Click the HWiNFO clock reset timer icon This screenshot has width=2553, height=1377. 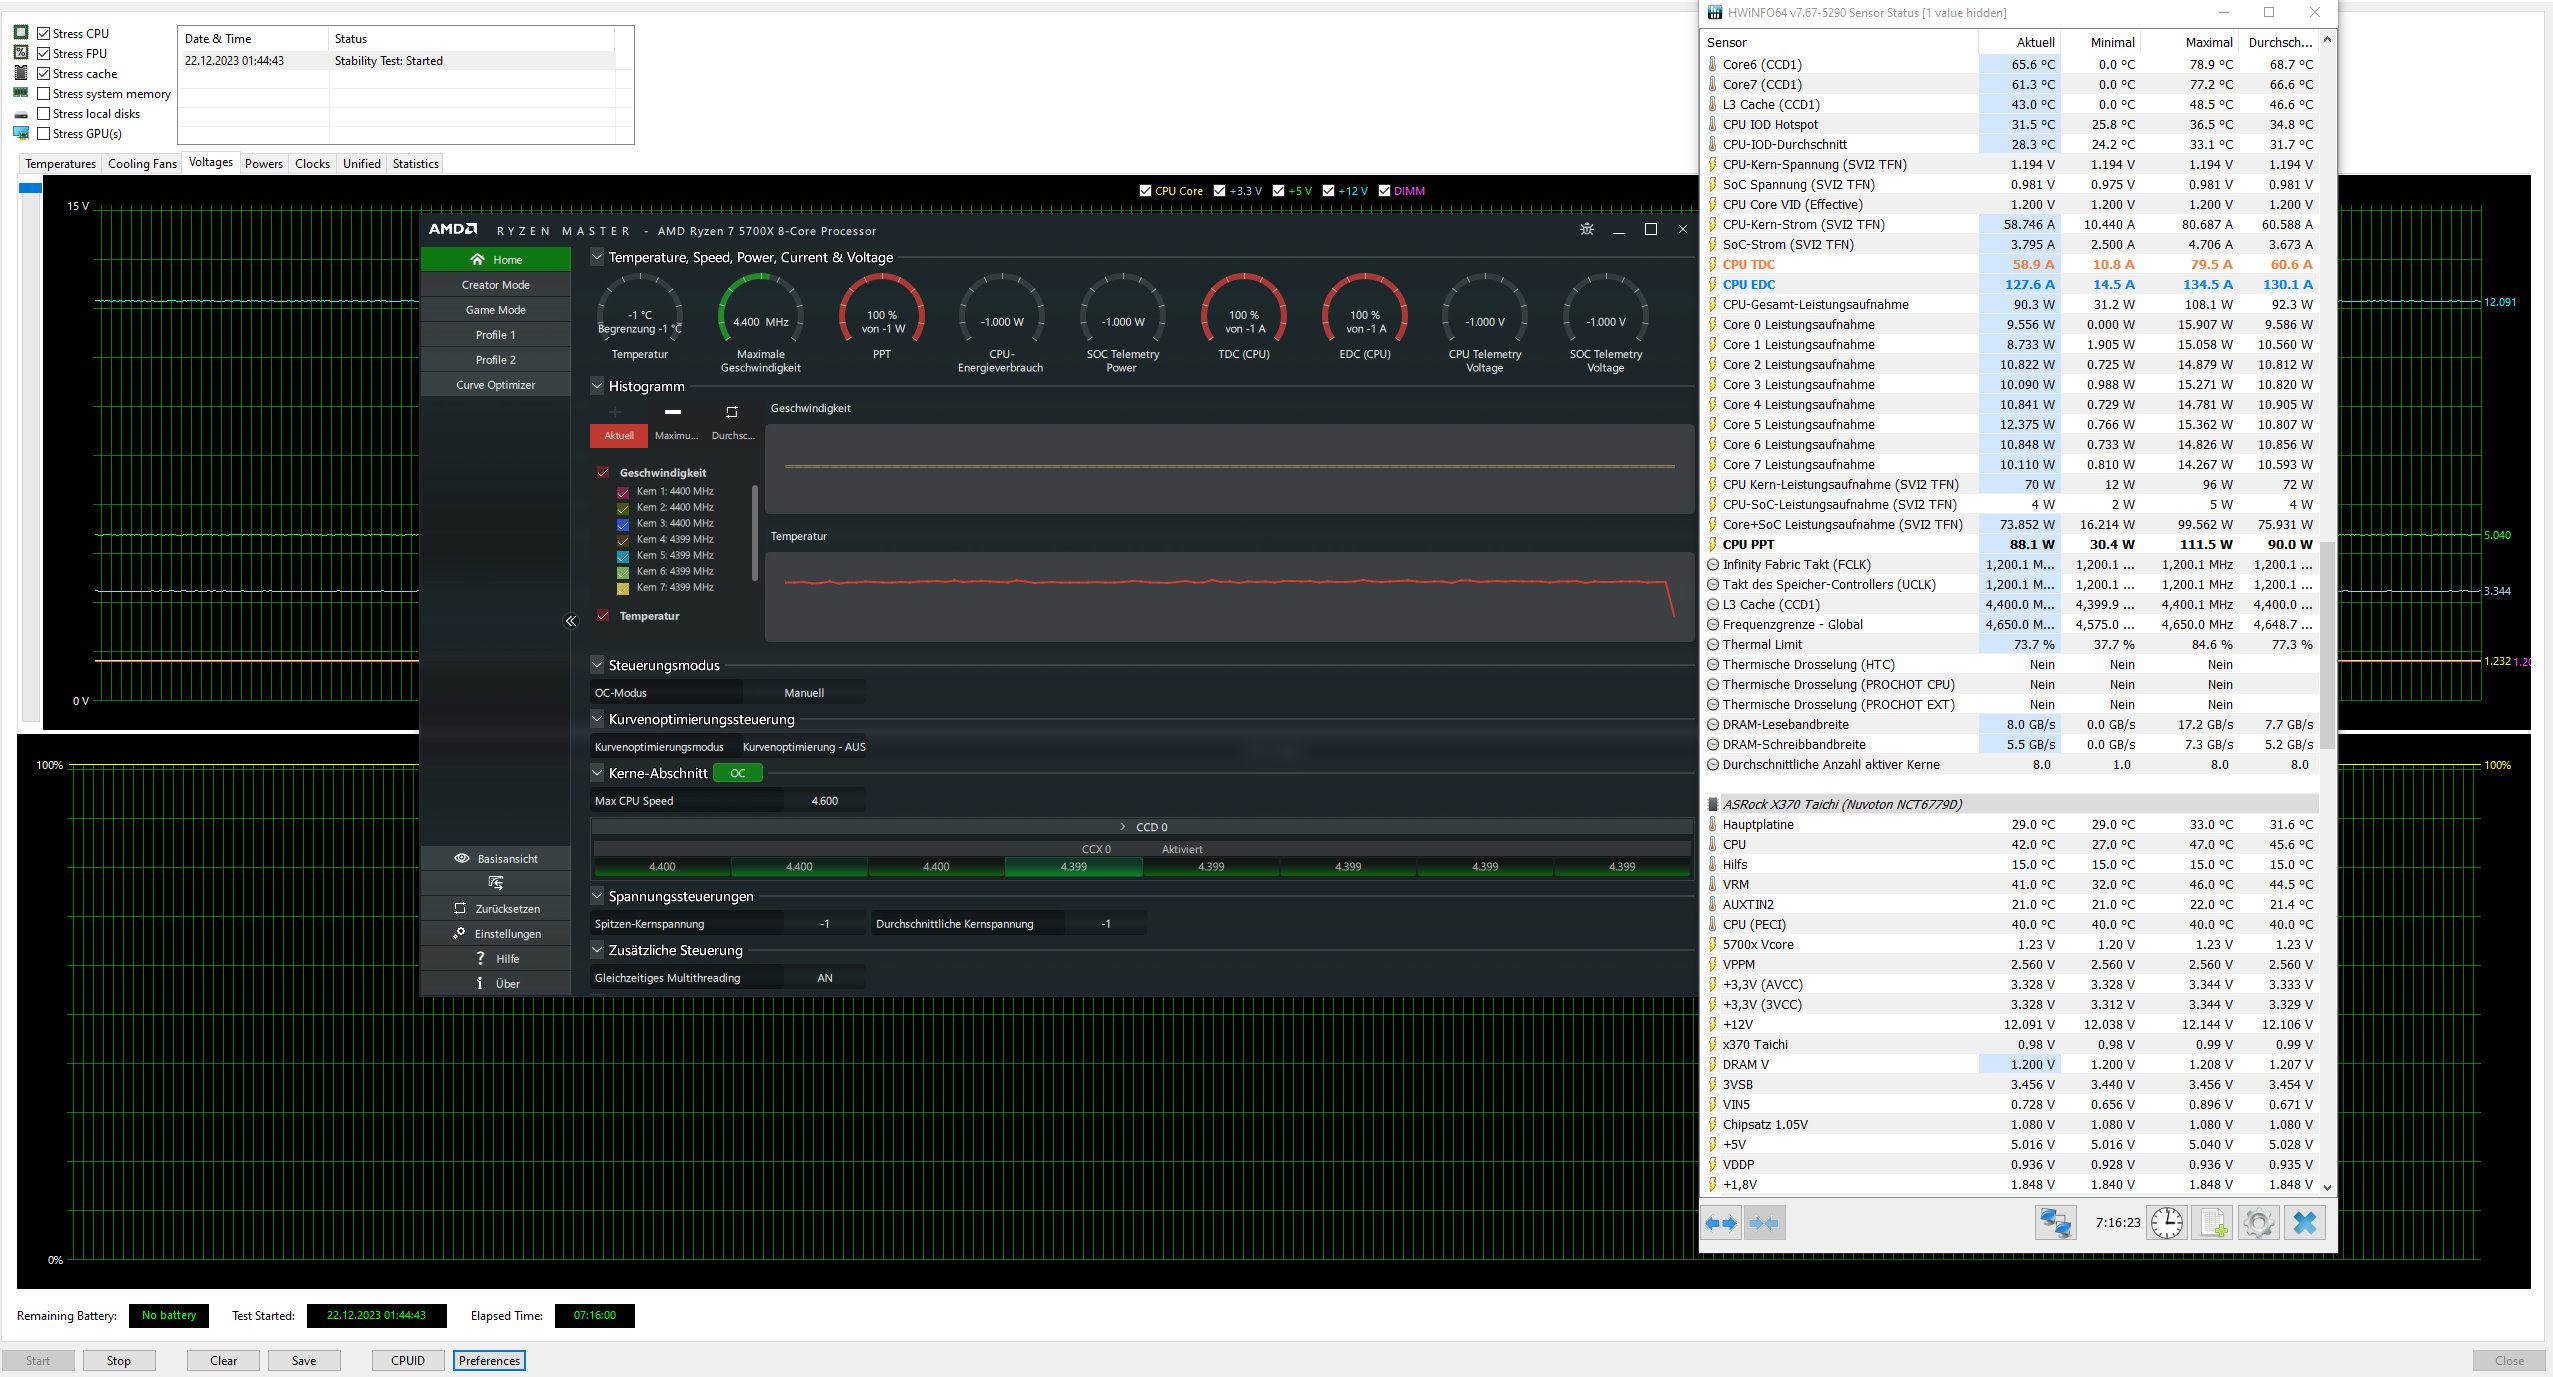[2167, 1223]
